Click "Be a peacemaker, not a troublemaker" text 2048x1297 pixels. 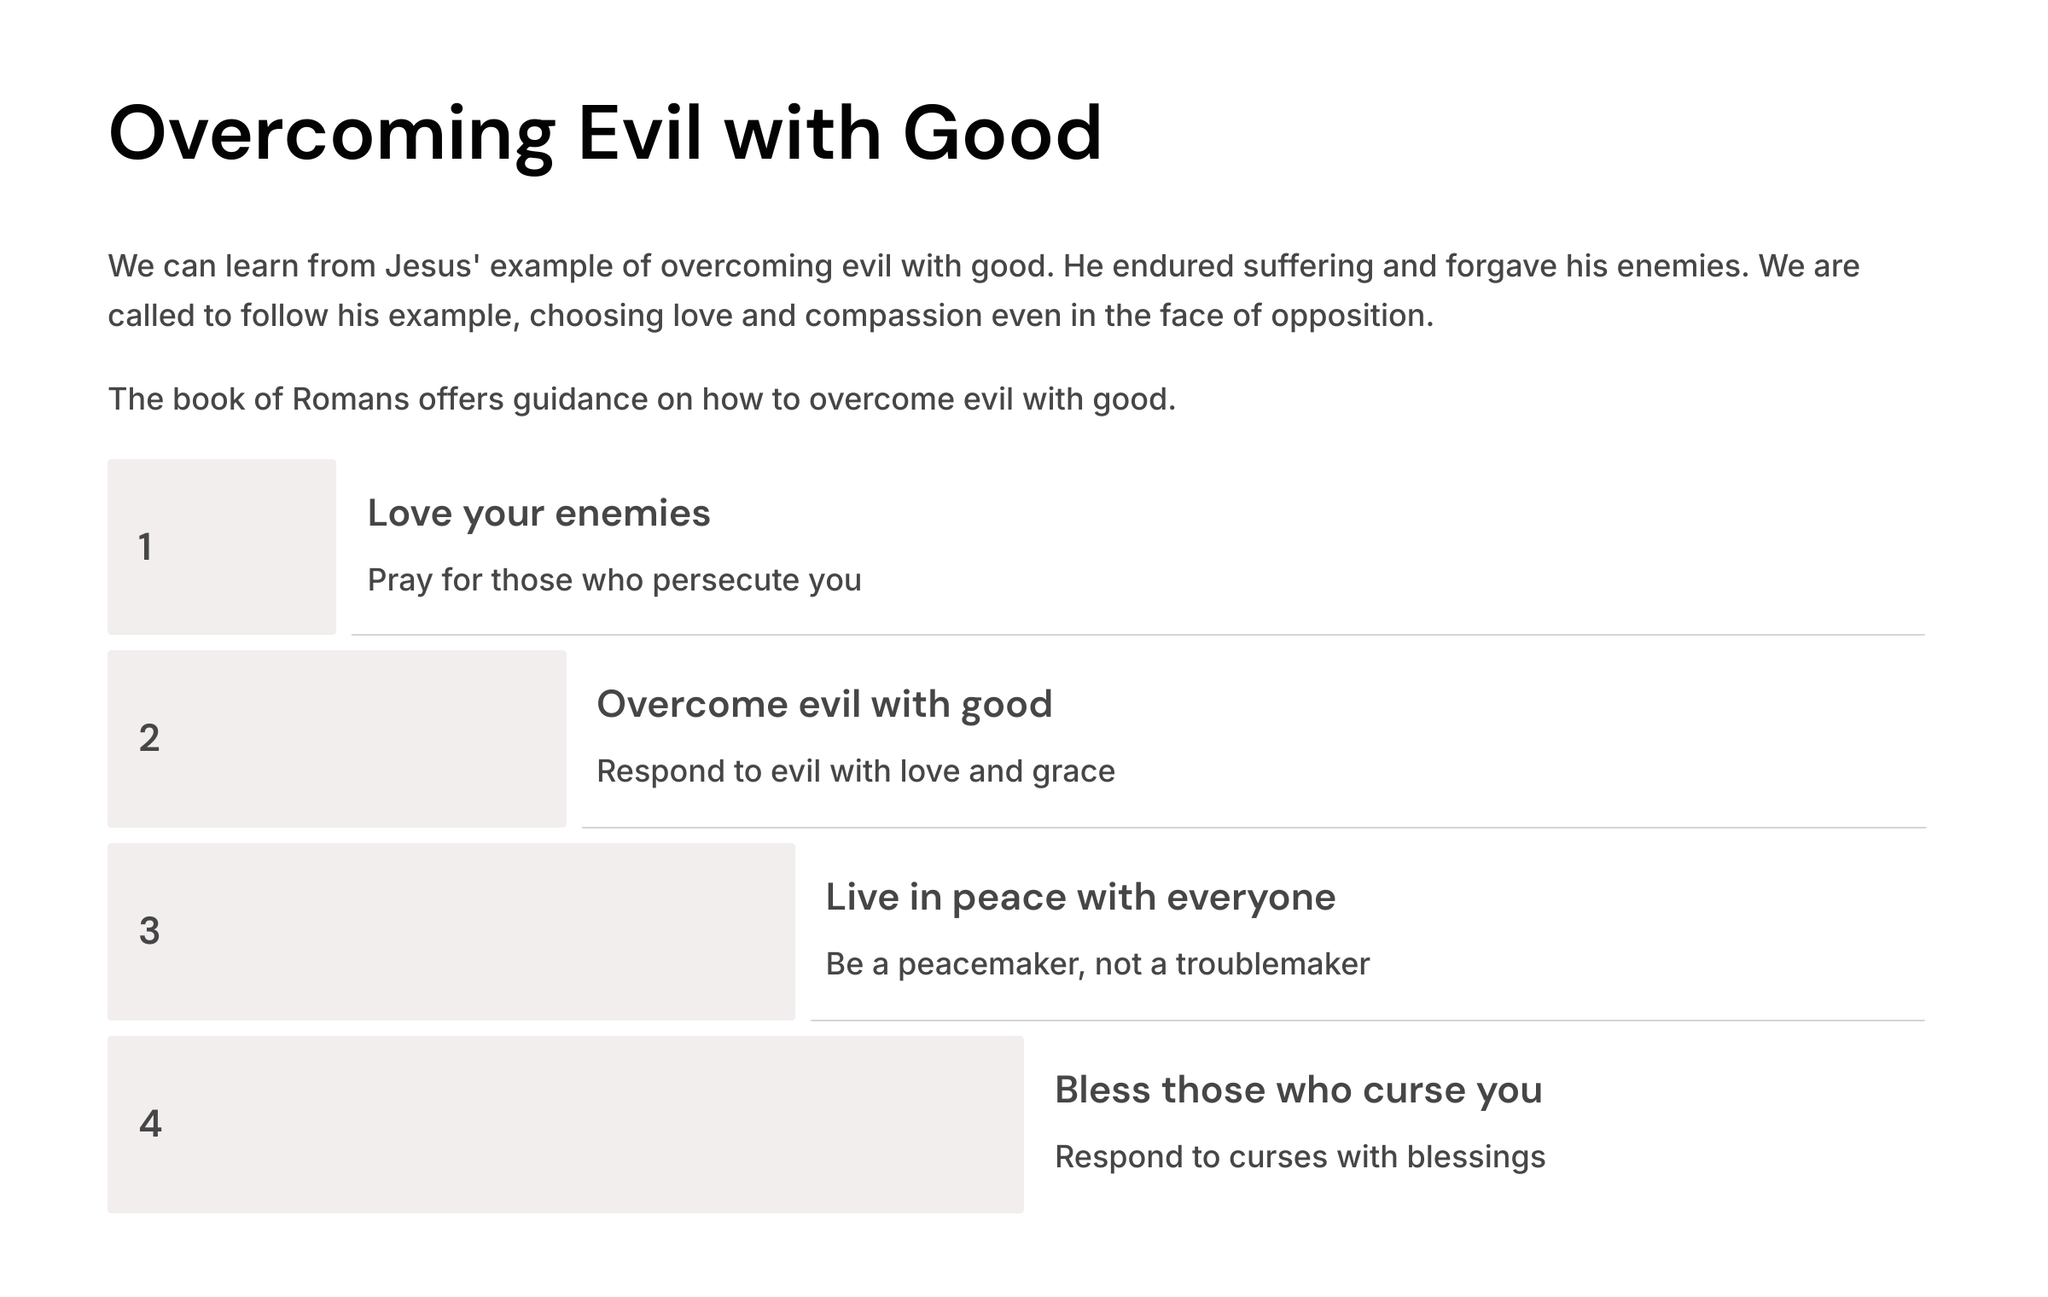pos(1097,964)
